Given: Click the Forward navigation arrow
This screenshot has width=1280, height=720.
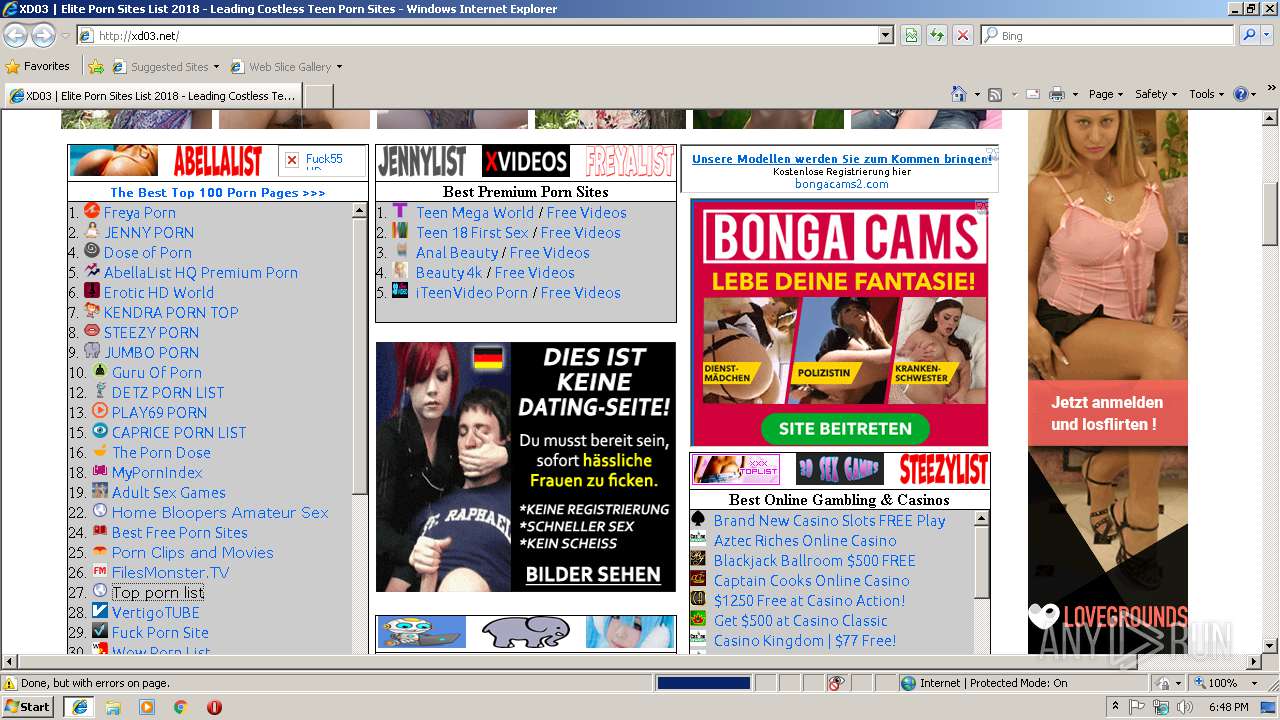Looking at the screenshot, I should point(43,35).
